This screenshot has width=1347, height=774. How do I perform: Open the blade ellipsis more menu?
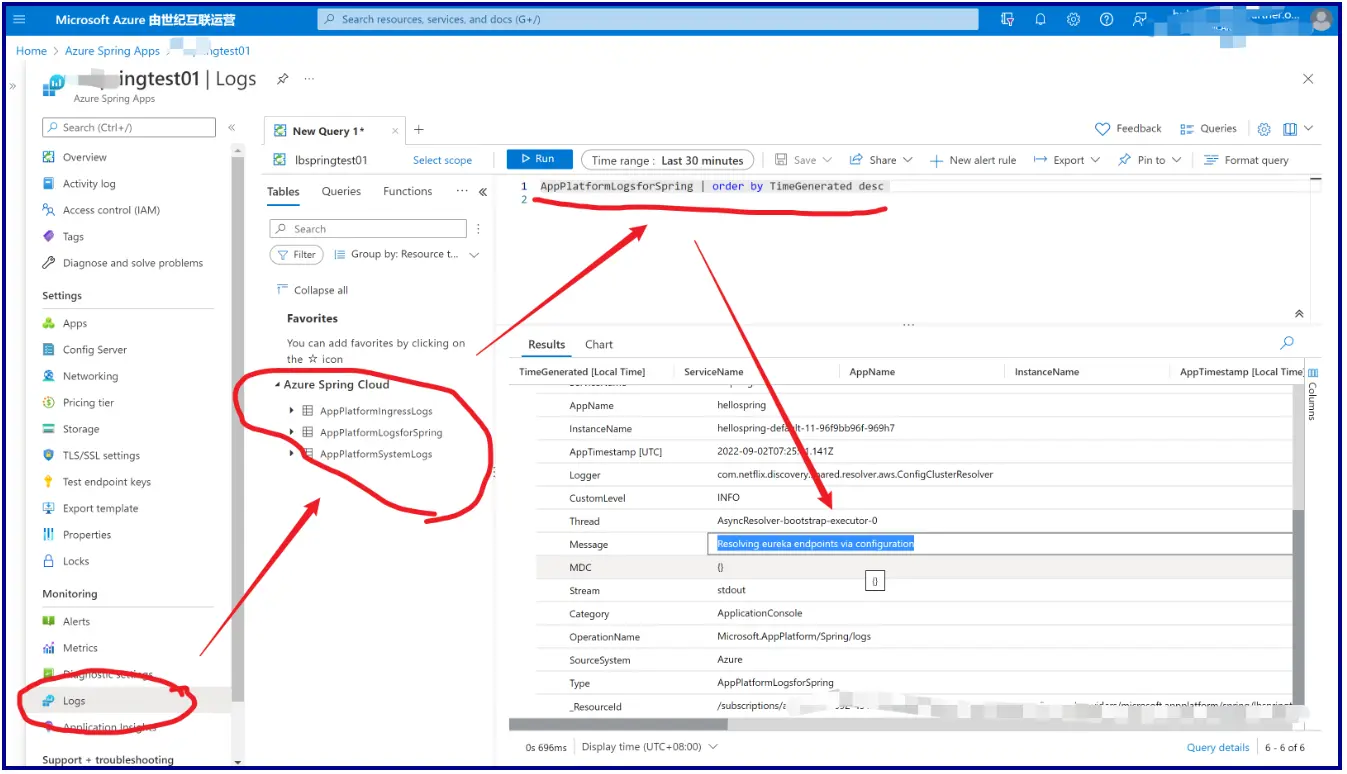tap(309, 79)
